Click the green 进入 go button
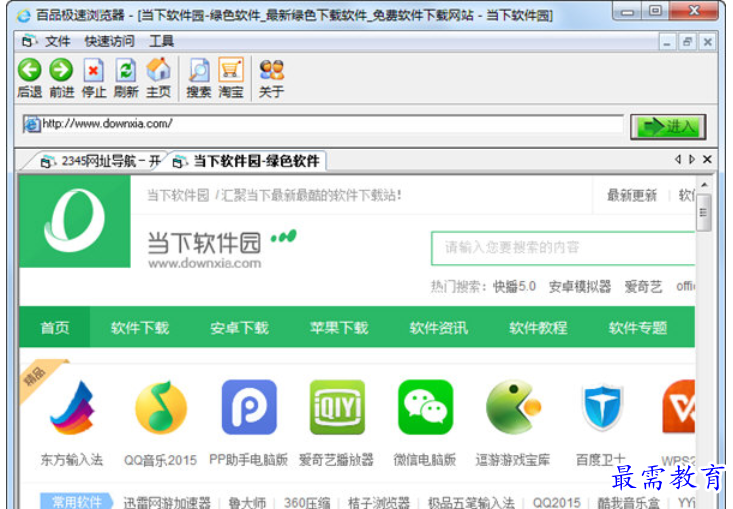Image resolution: width=733 pixels, height=509 pixels. pos(668,127)
